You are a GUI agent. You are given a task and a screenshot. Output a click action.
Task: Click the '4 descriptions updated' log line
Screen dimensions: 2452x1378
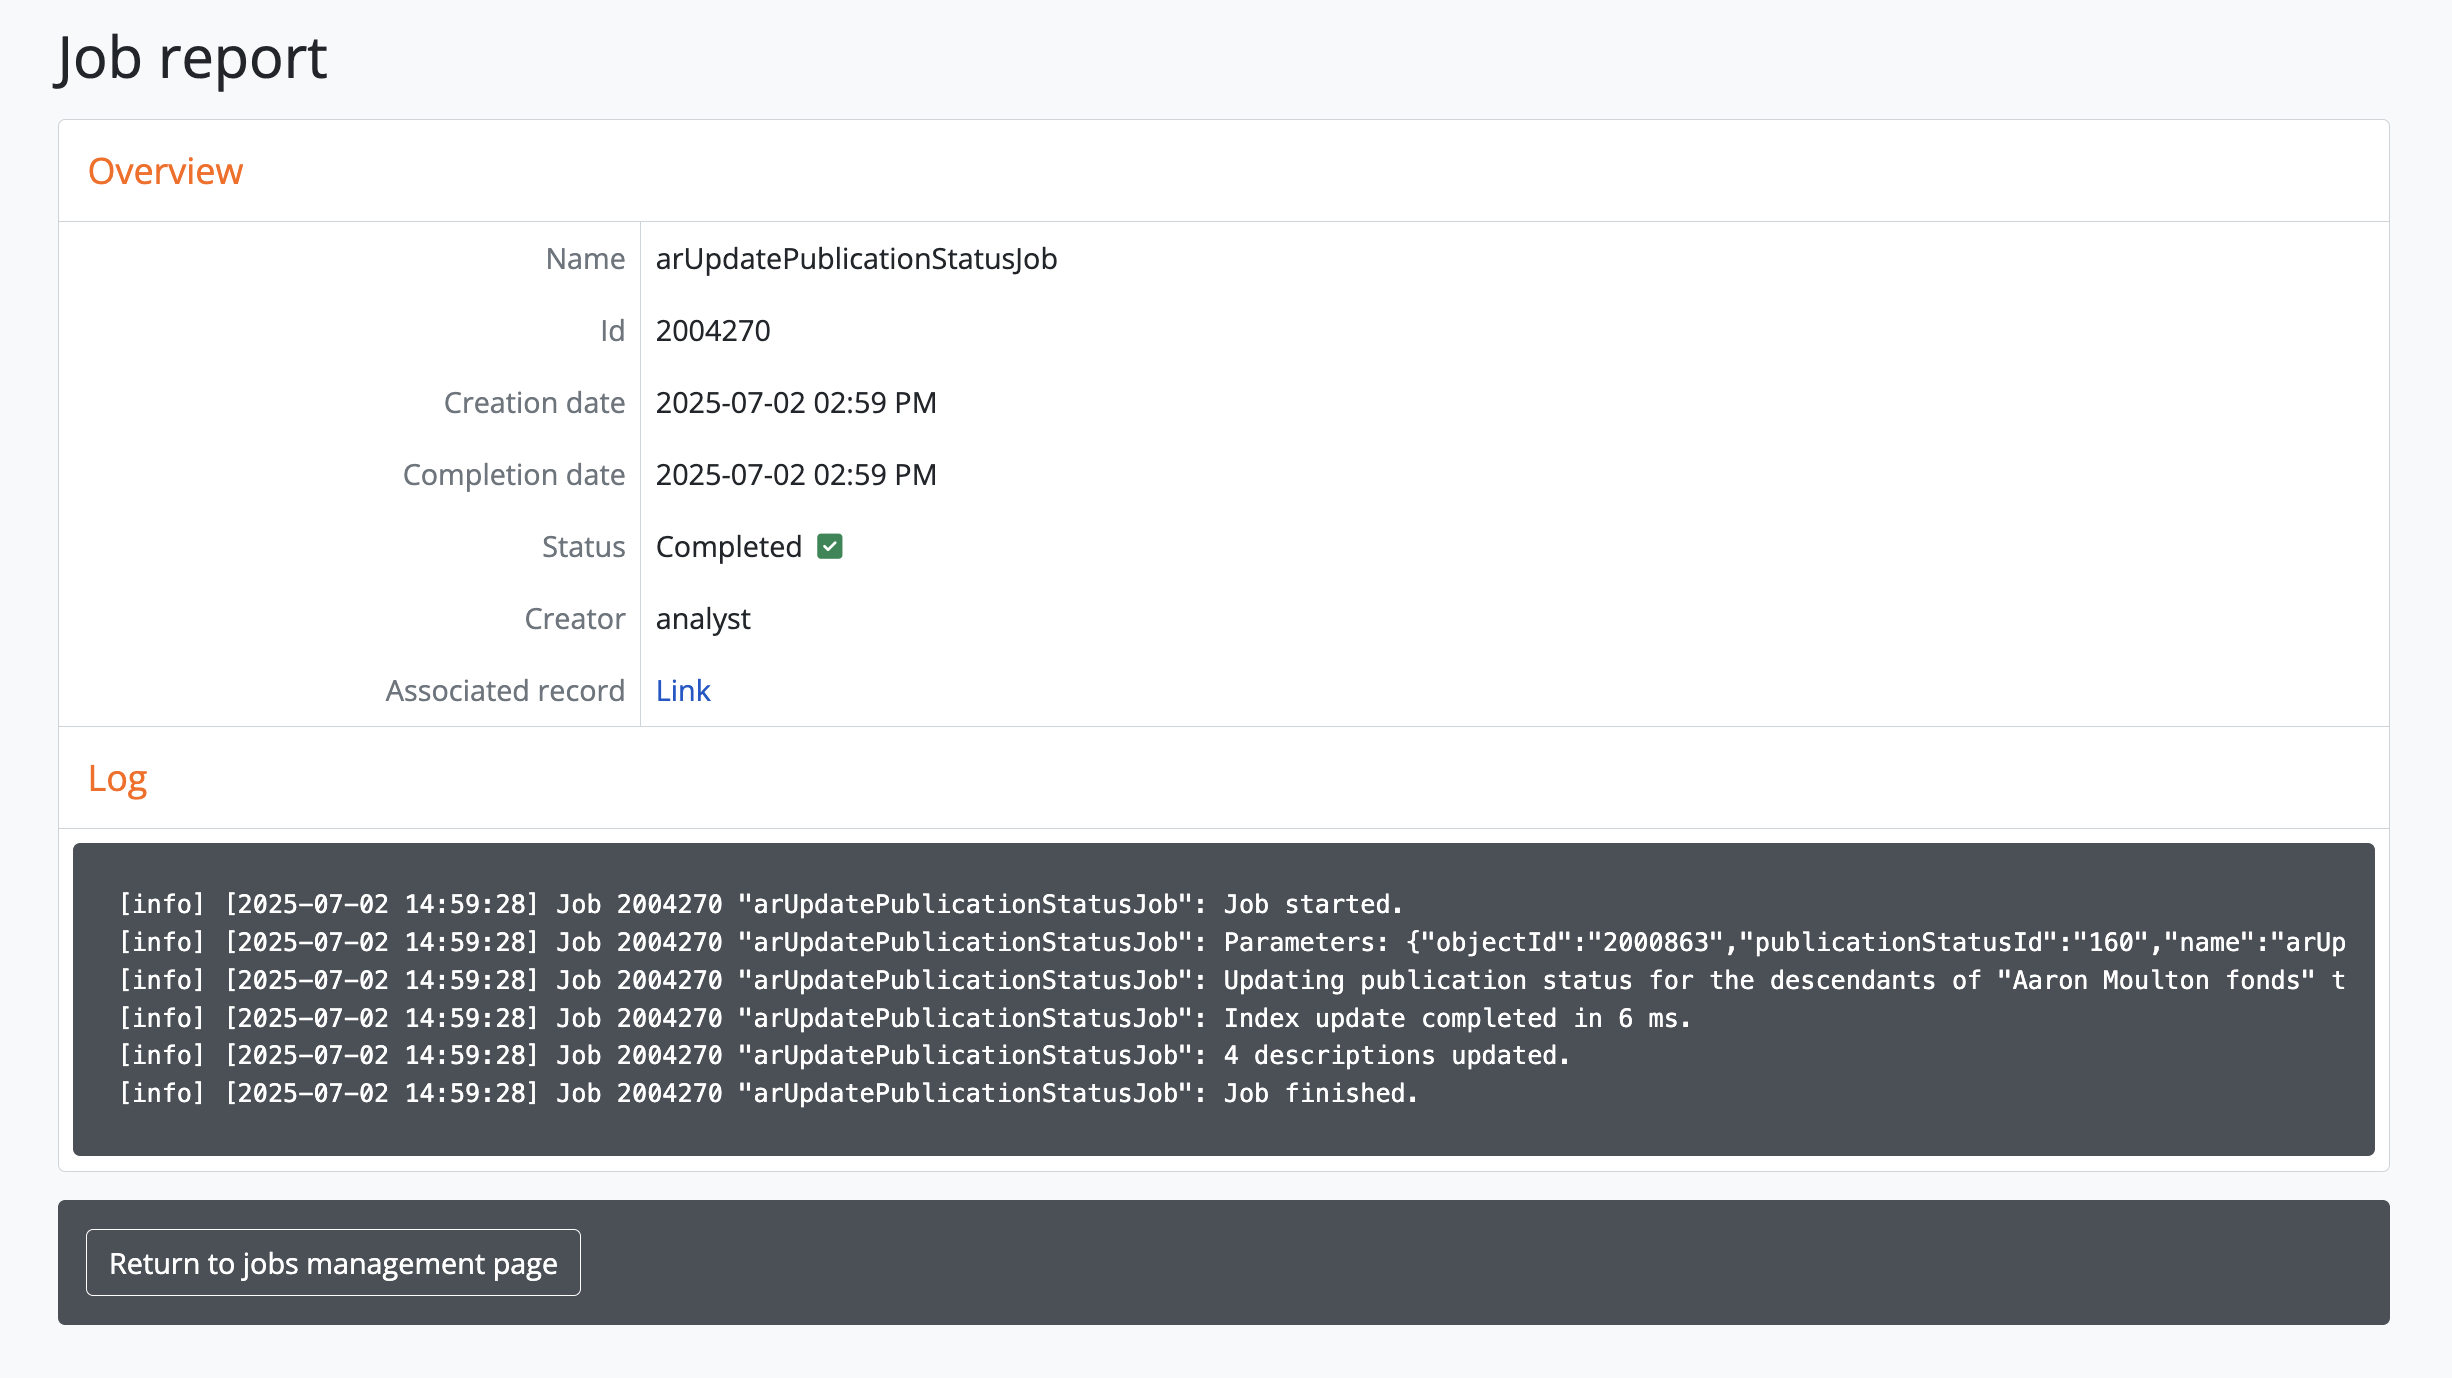click(x=844, y=1055)
